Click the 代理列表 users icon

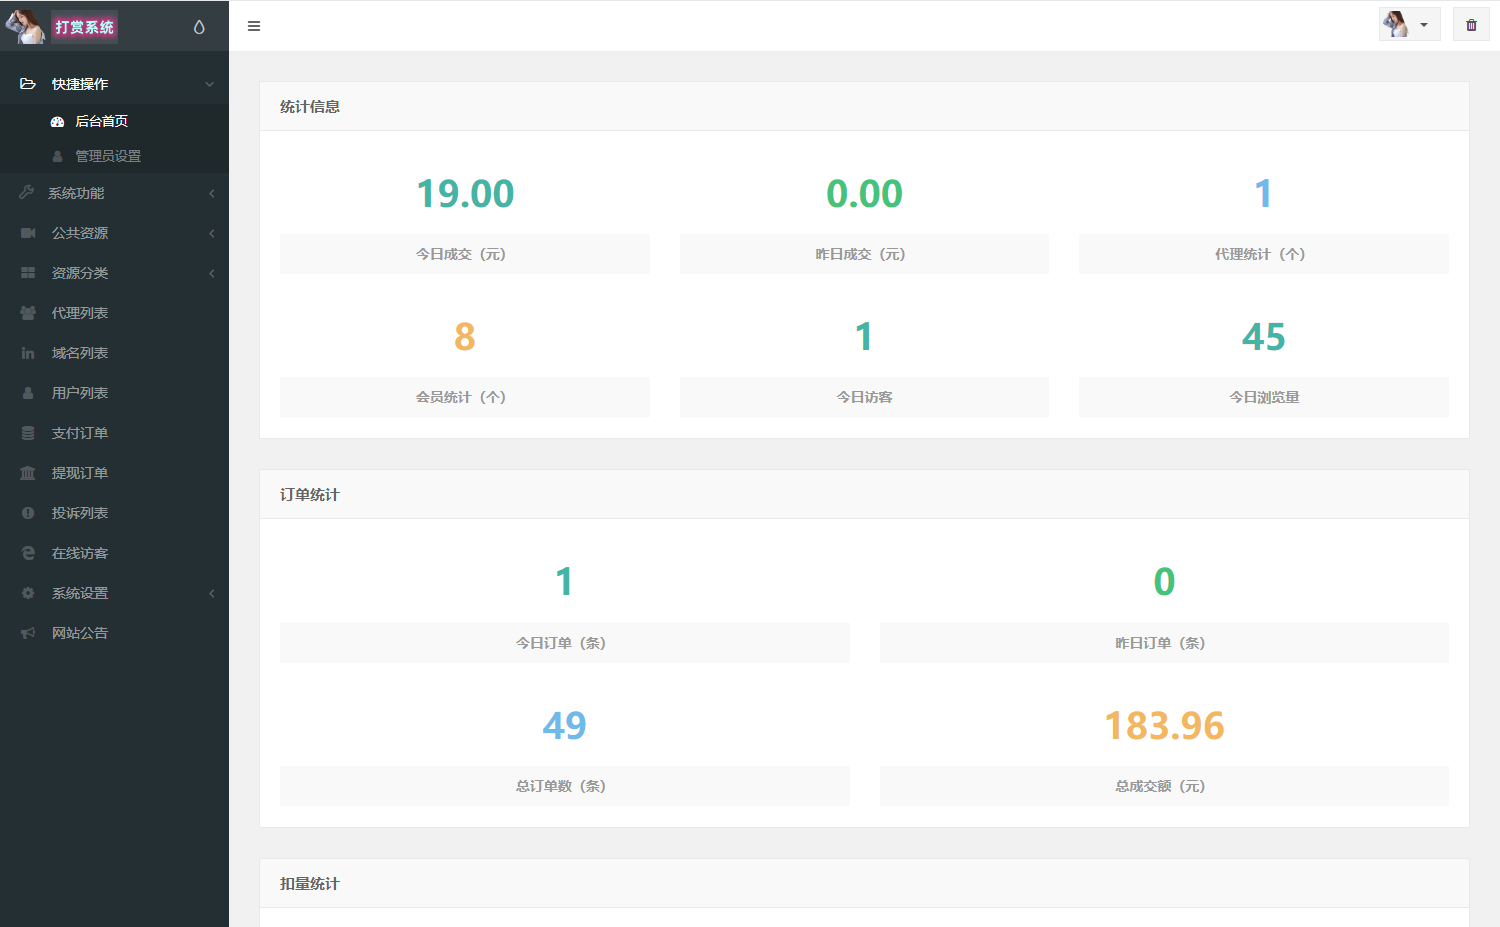click(x=28, y=313)
